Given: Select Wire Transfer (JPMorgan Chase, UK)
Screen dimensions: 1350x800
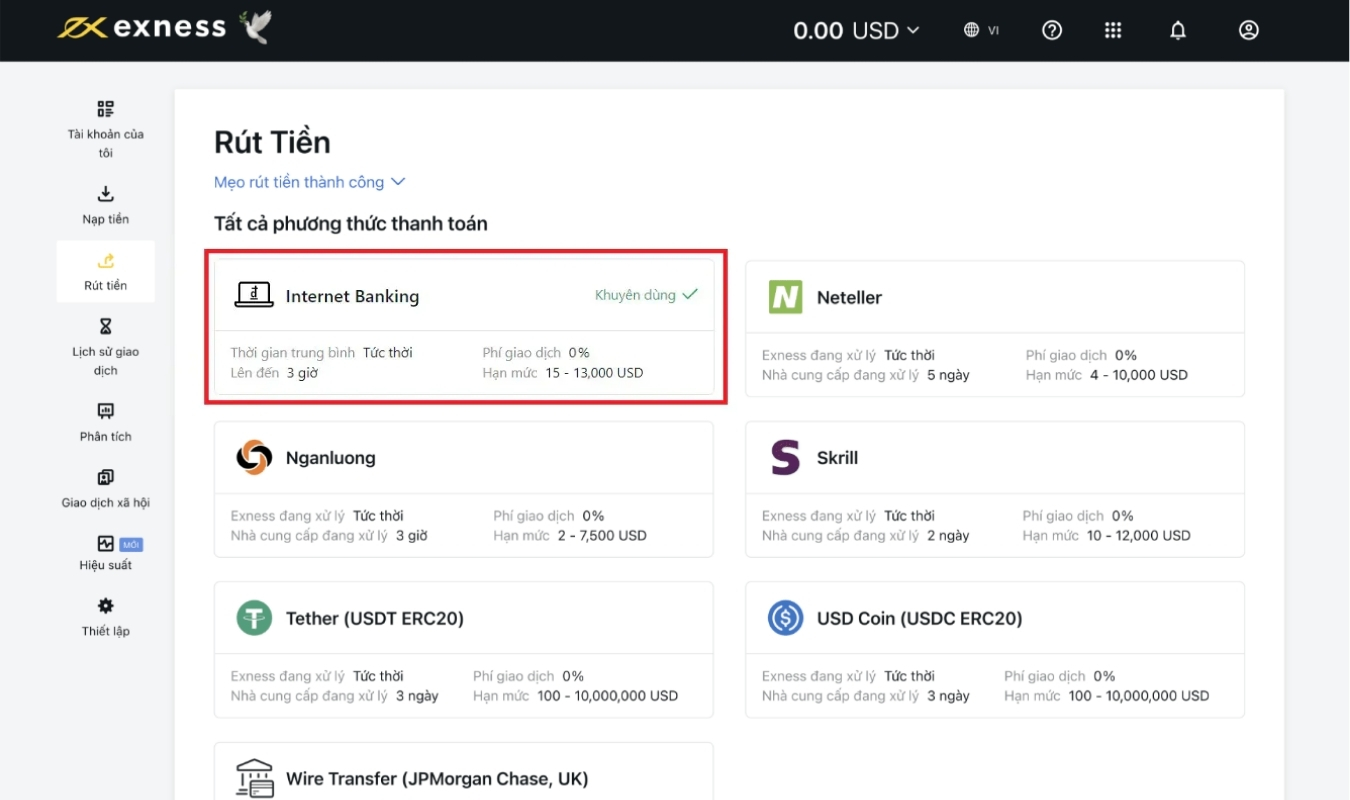Looking at the screenshot, I should [464, 771].
